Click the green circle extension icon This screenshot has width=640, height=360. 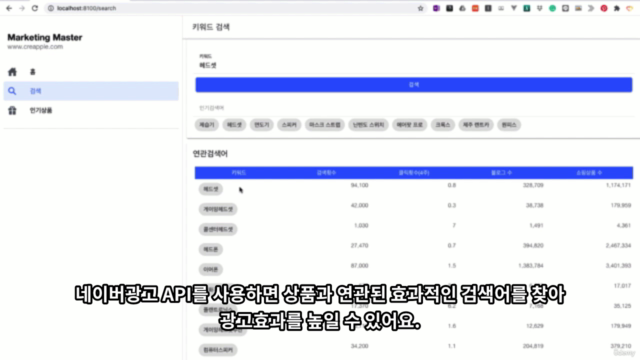point(553,8)
